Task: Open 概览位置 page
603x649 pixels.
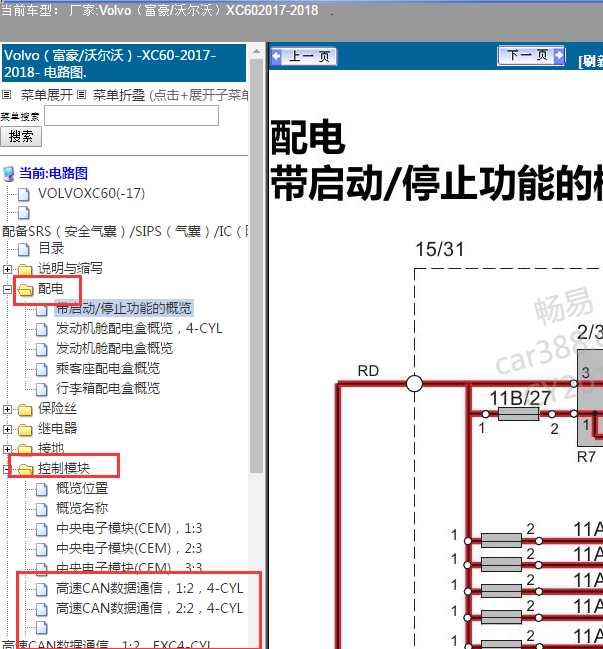Action: [x=82, y=488]
